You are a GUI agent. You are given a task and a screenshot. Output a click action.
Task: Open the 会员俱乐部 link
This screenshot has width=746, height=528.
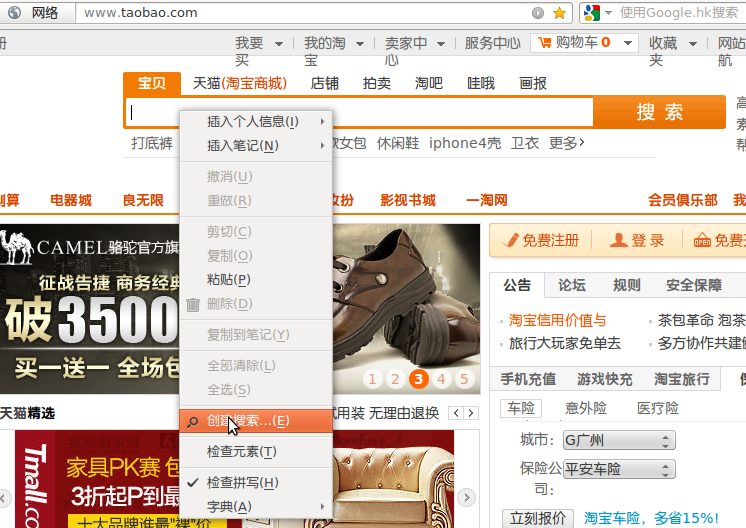pyautogui.click(x=683, y=200)
